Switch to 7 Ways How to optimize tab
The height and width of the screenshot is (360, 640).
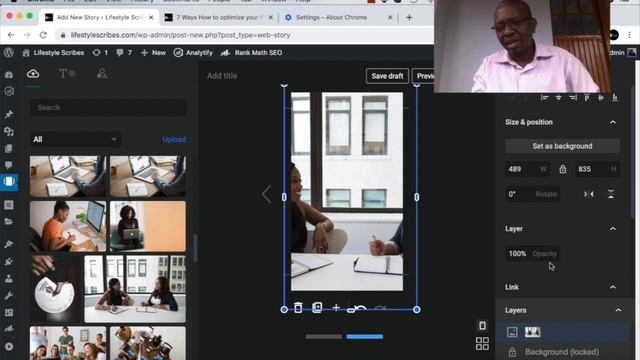point(218,17)
